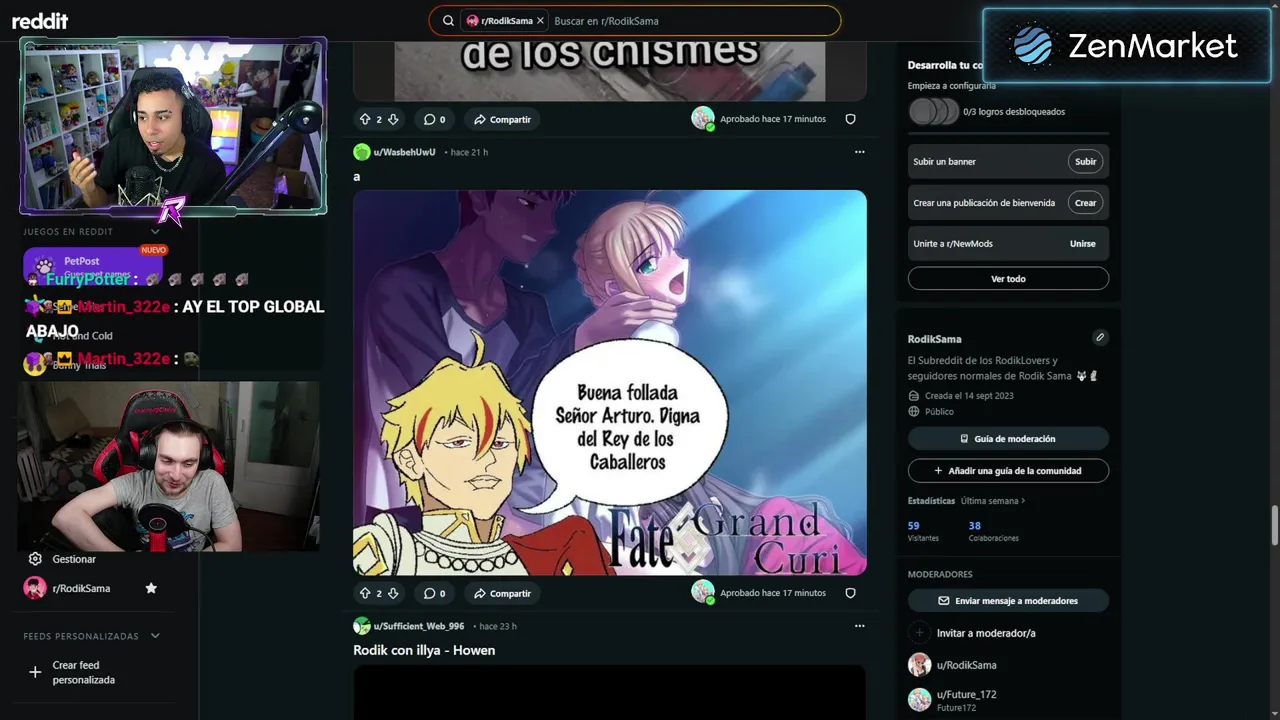This screenshot has height=720, width=1280.
Task: Open the 'Rodik con illya - Howen' post title
Action: (x=424, y=650)
